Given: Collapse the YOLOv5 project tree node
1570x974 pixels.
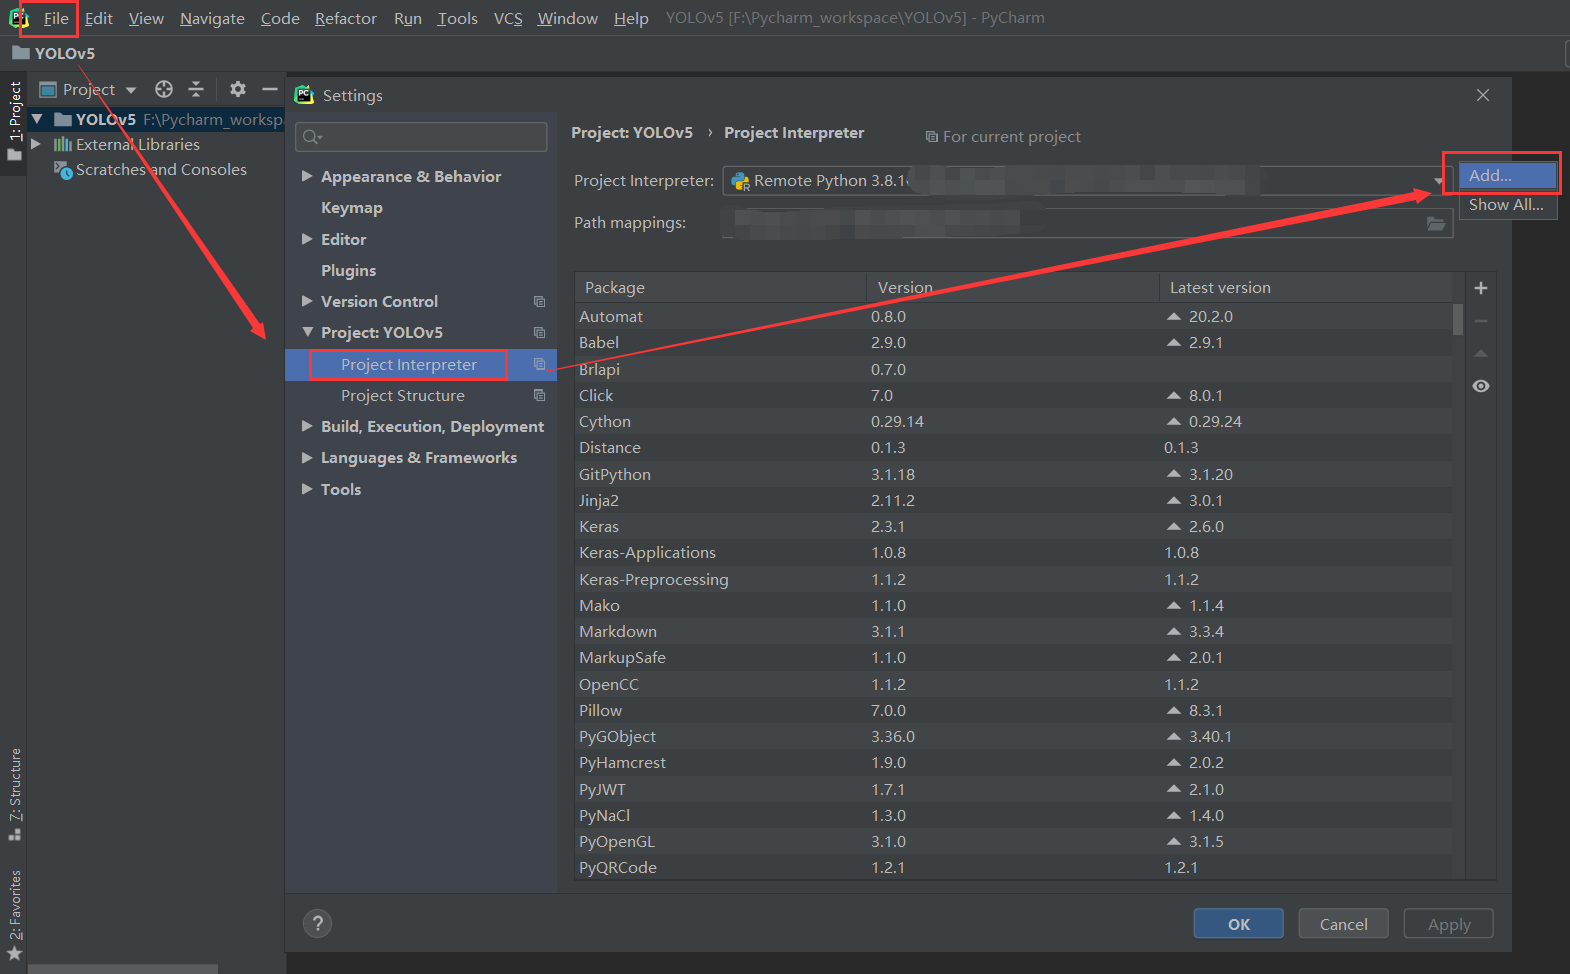Looking at the screenshot, I should (x=37, y=119).
